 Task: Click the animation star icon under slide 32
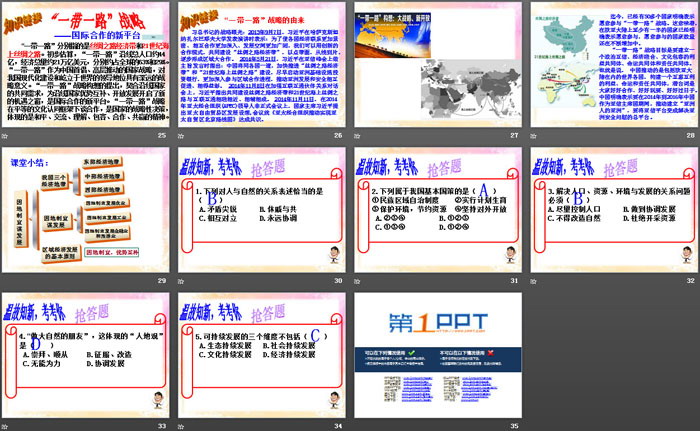tap(533, 281)
